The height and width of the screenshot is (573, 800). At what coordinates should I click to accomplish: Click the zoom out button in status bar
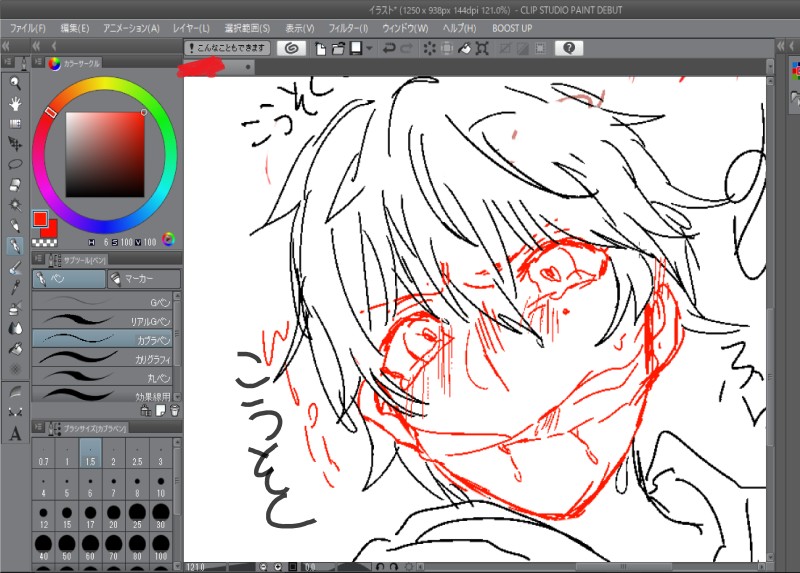(263, 567)
